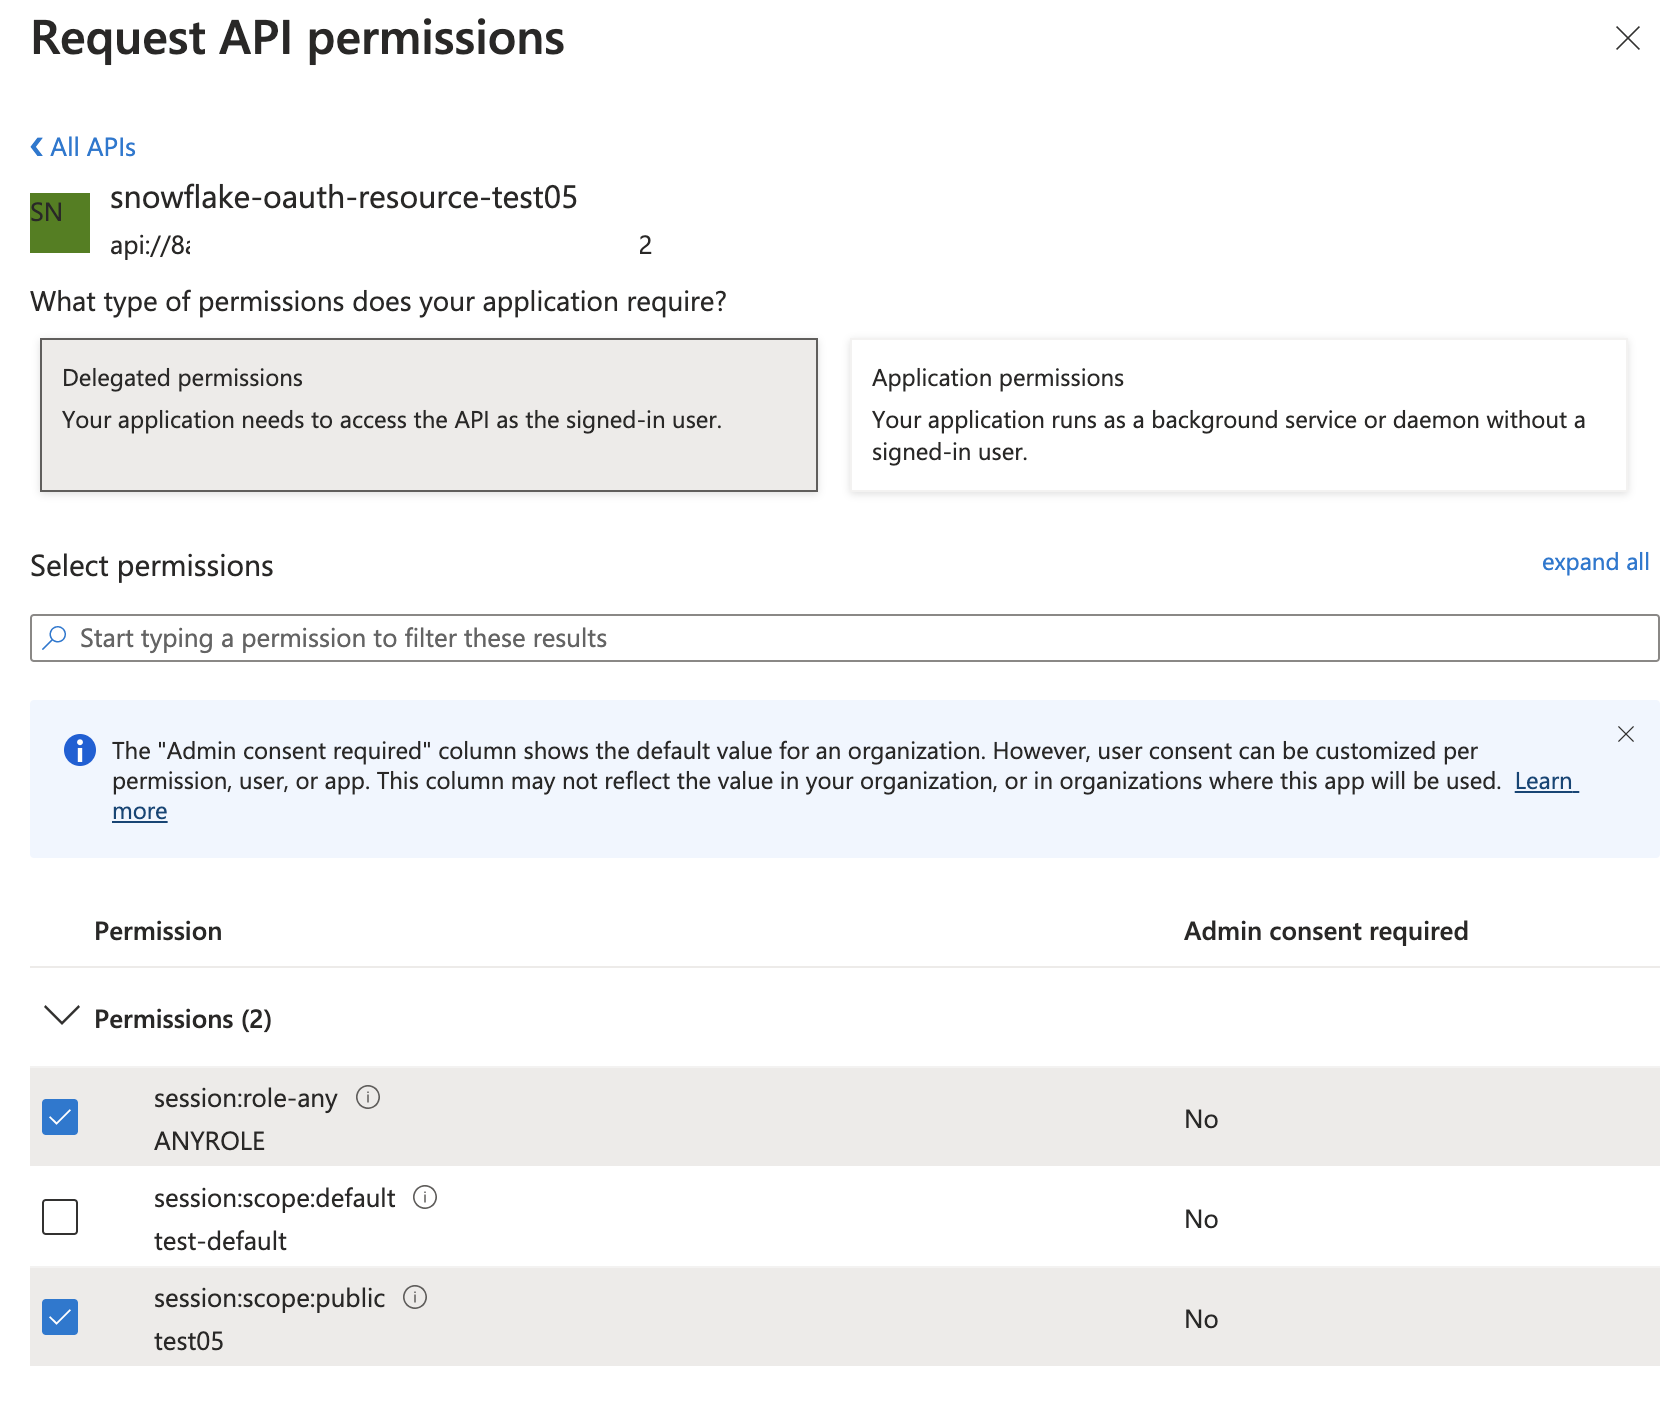Image resolution: width=1676 pixels, height=1402 pixels.
Task: Dismiss the admin consent info banner
Action: point(1625,734)
